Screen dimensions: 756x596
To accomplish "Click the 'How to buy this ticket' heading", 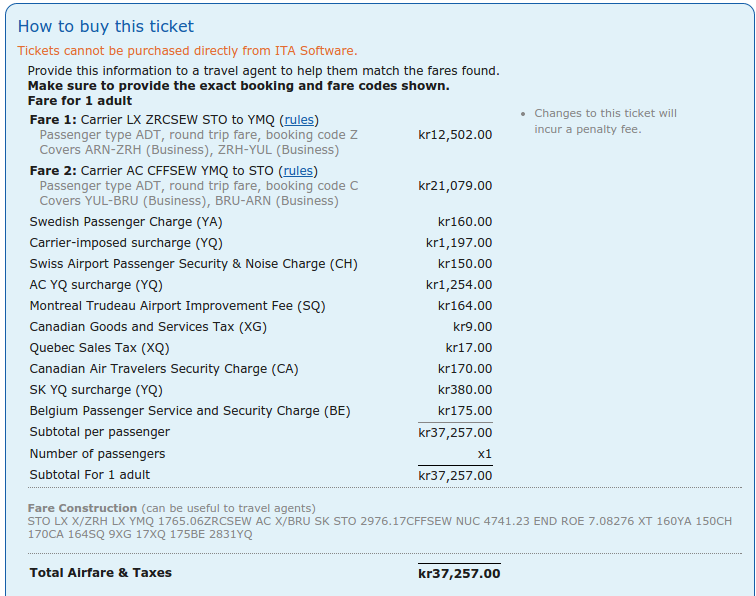I will pos(106,27).
